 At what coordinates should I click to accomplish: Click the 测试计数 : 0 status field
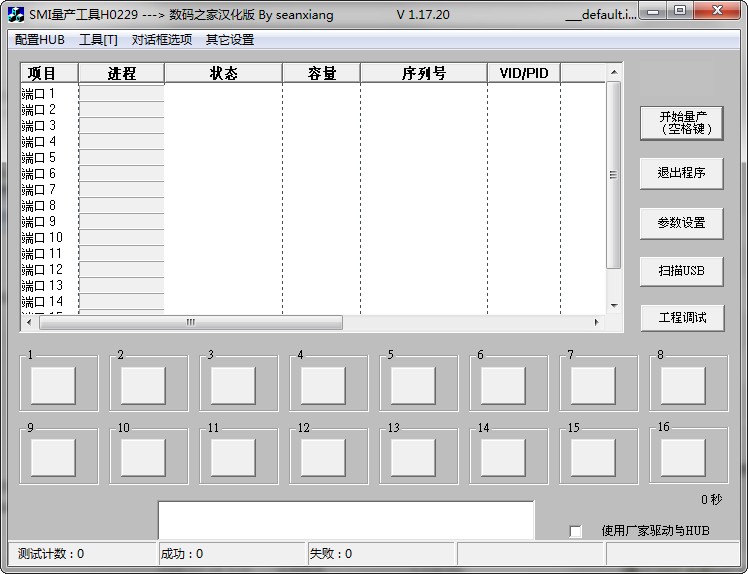tap(83, 553)
